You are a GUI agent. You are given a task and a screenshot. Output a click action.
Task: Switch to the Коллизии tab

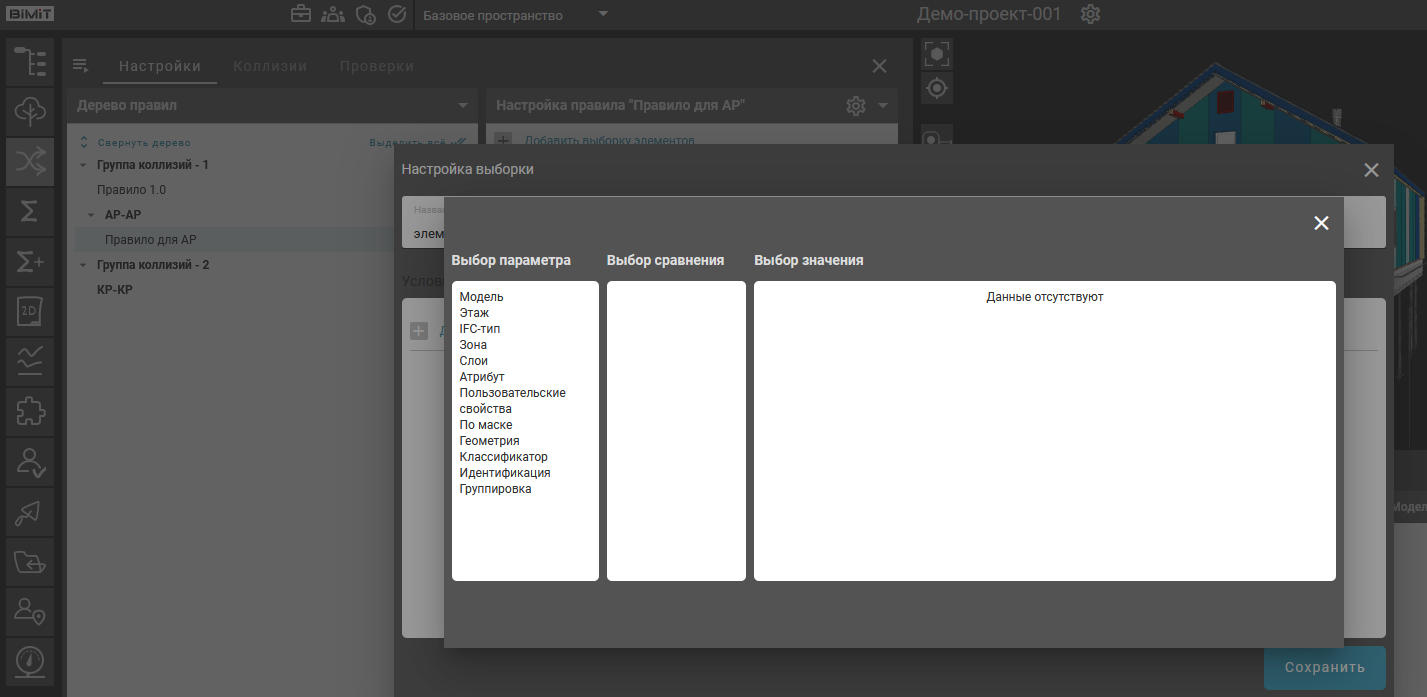coord(270,66)
